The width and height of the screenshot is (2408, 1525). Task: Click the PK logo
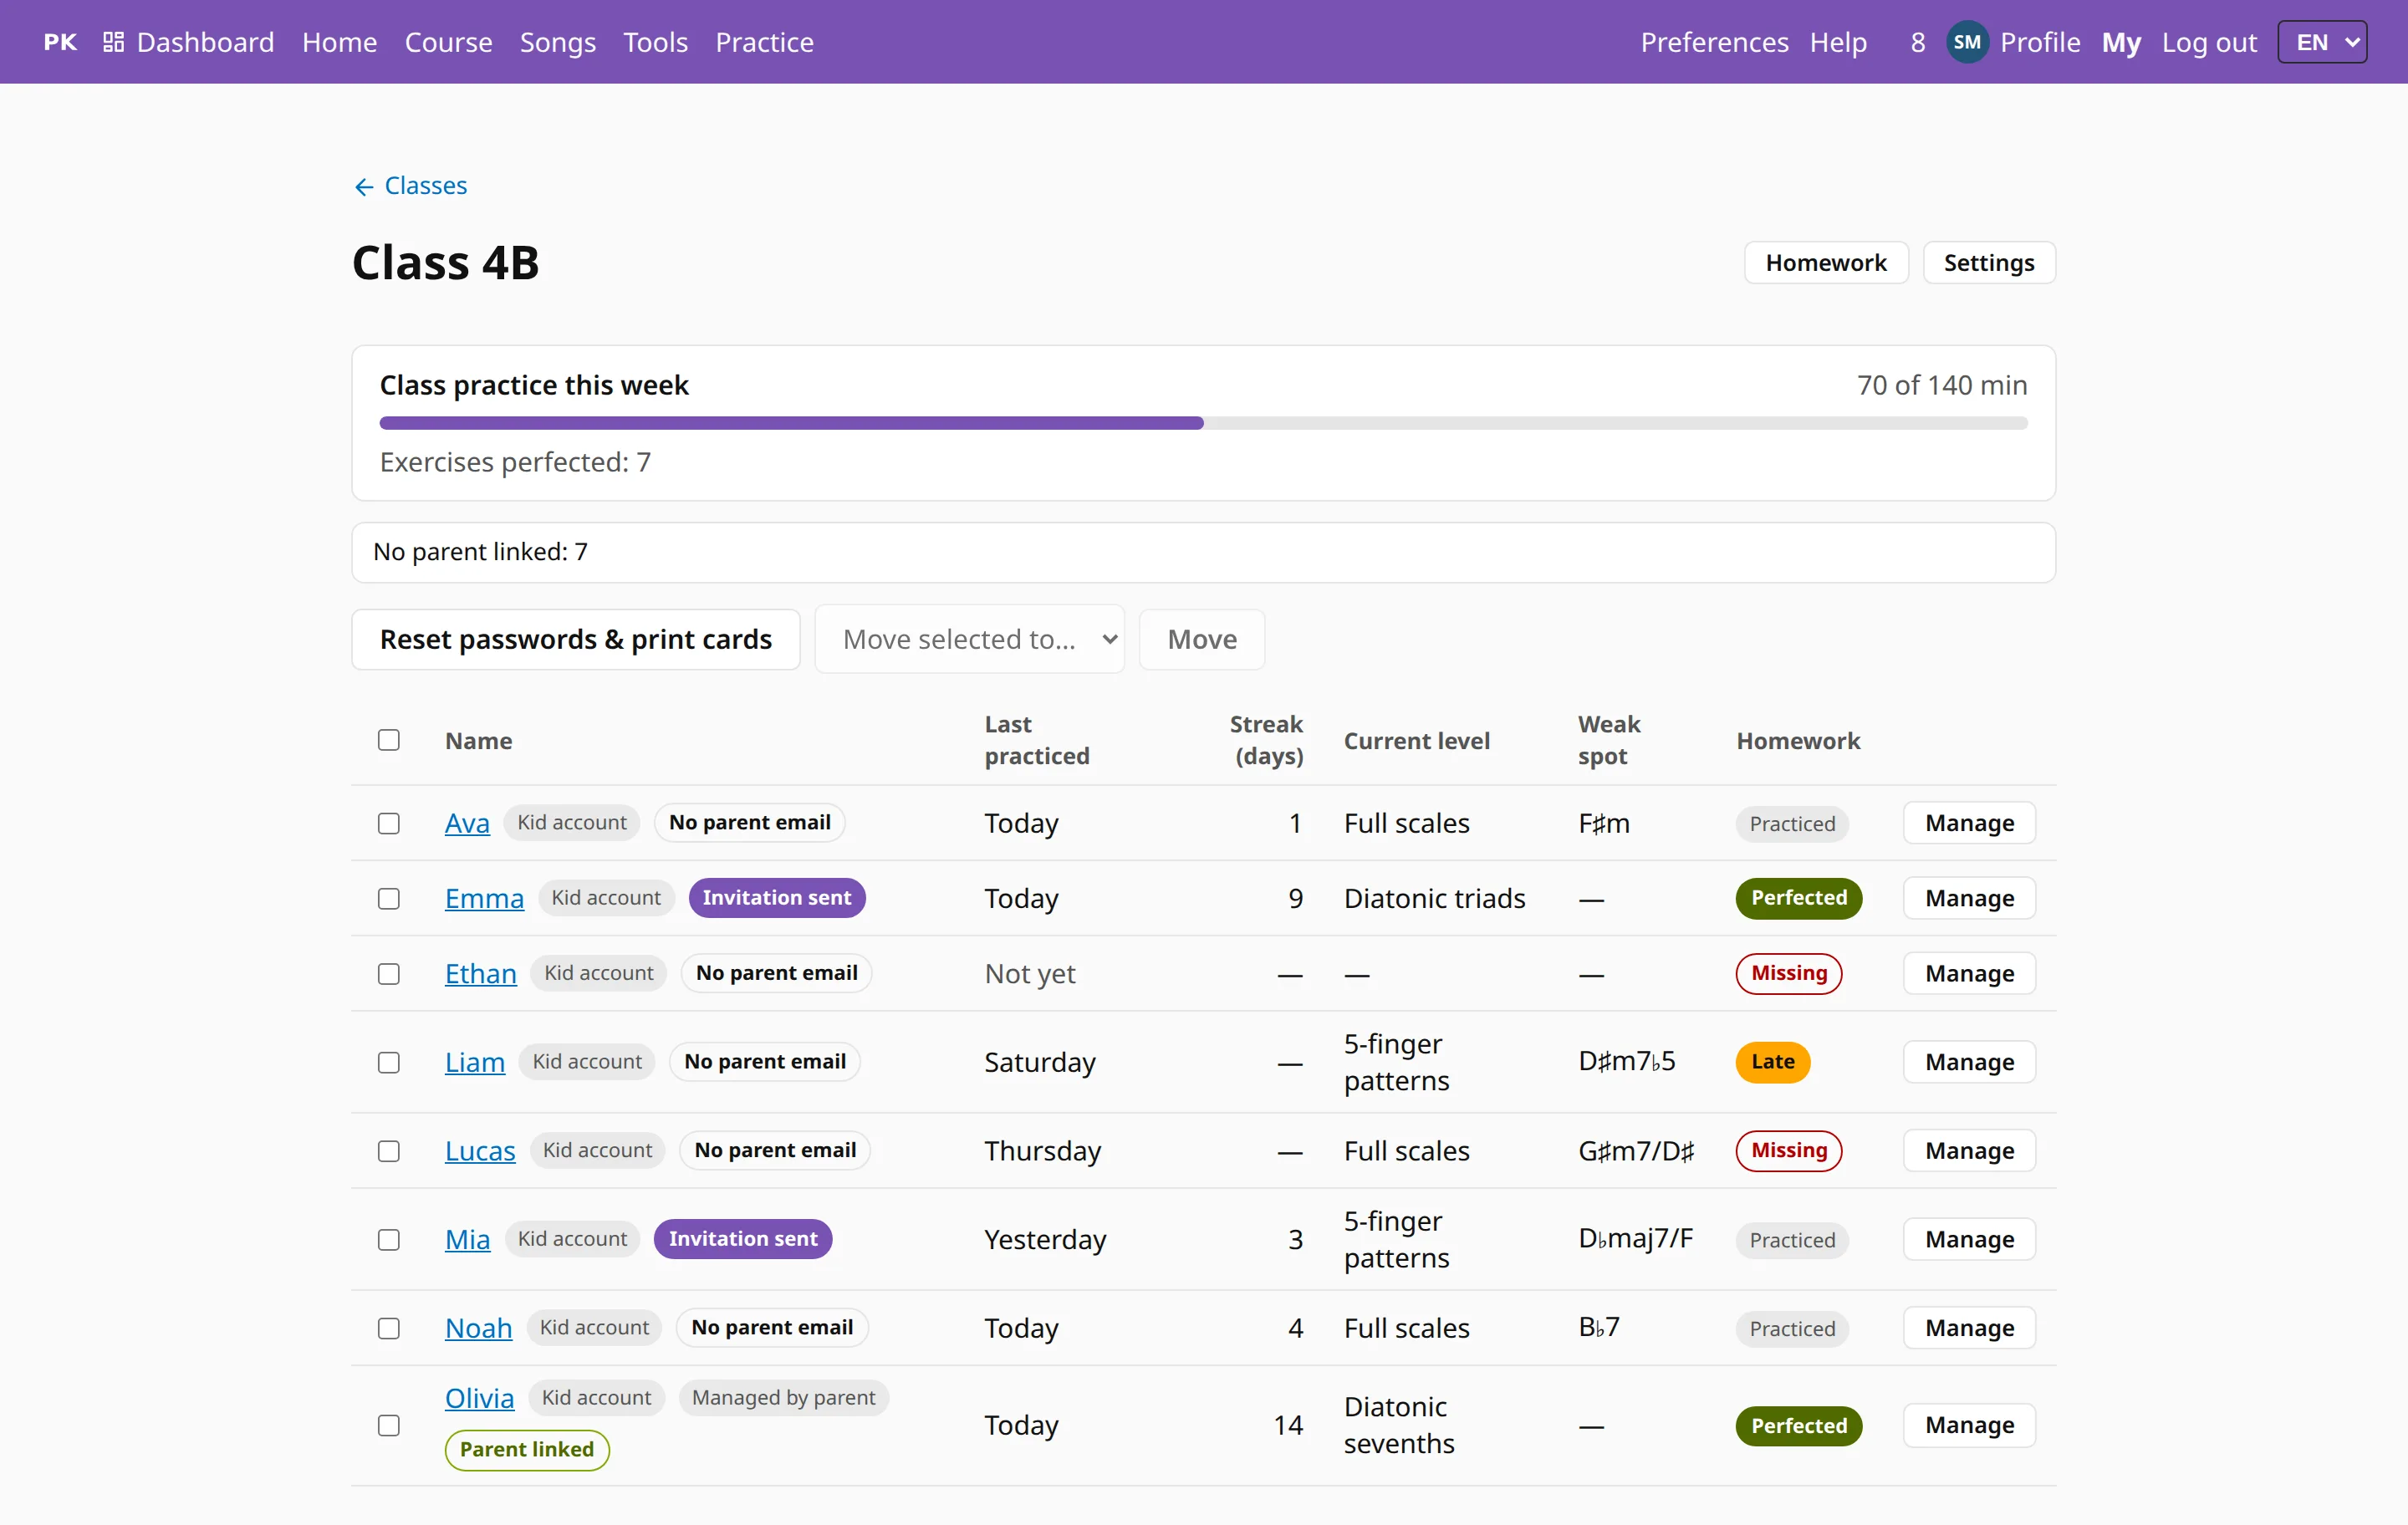coord(60,42)
